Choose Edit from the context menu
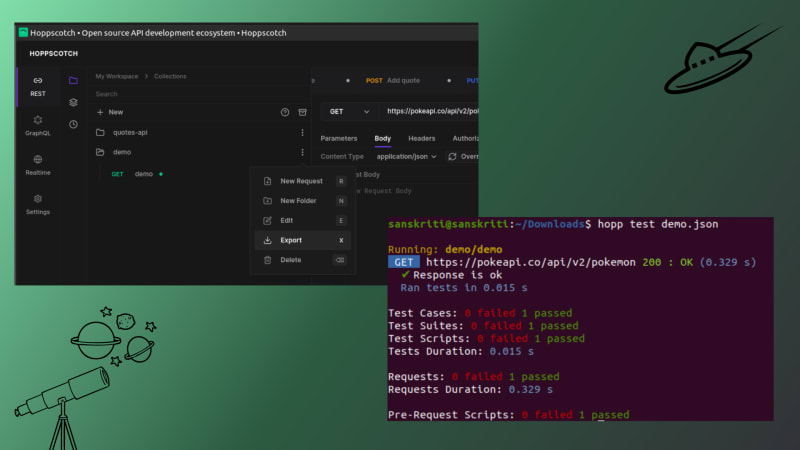Viewport: 800px width, 450px height. pos(303,220)
